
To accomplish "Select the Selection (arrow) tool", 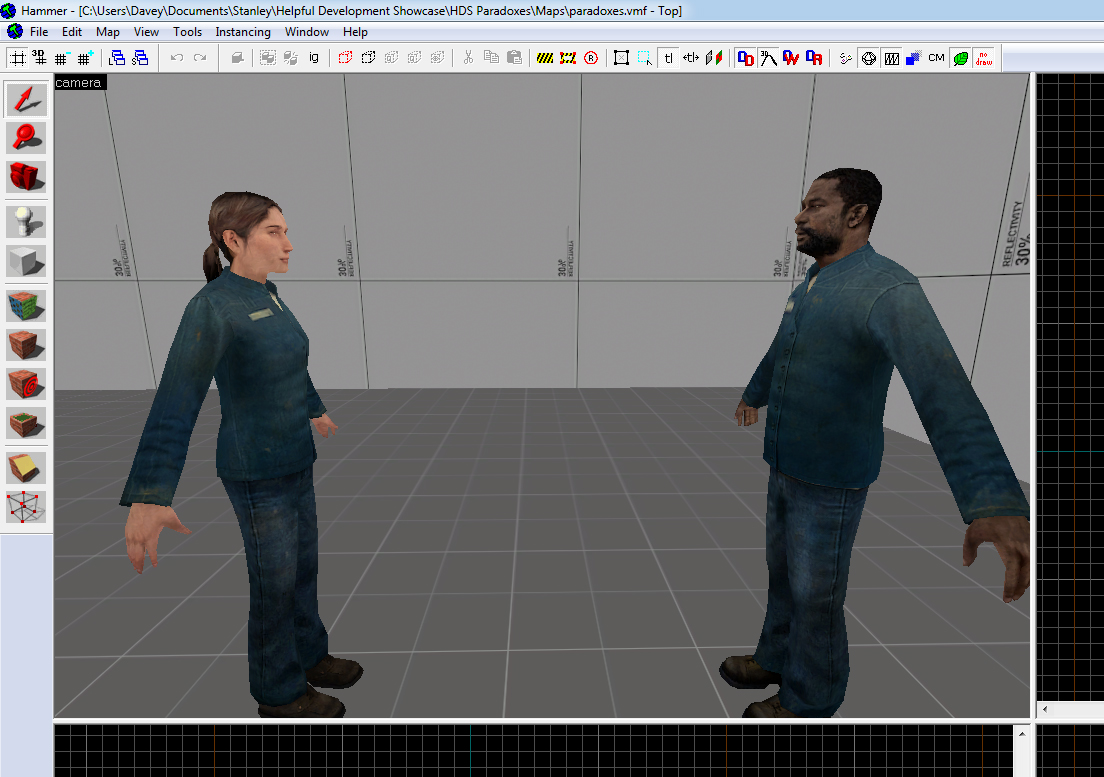I will click(x=26, y=99).
